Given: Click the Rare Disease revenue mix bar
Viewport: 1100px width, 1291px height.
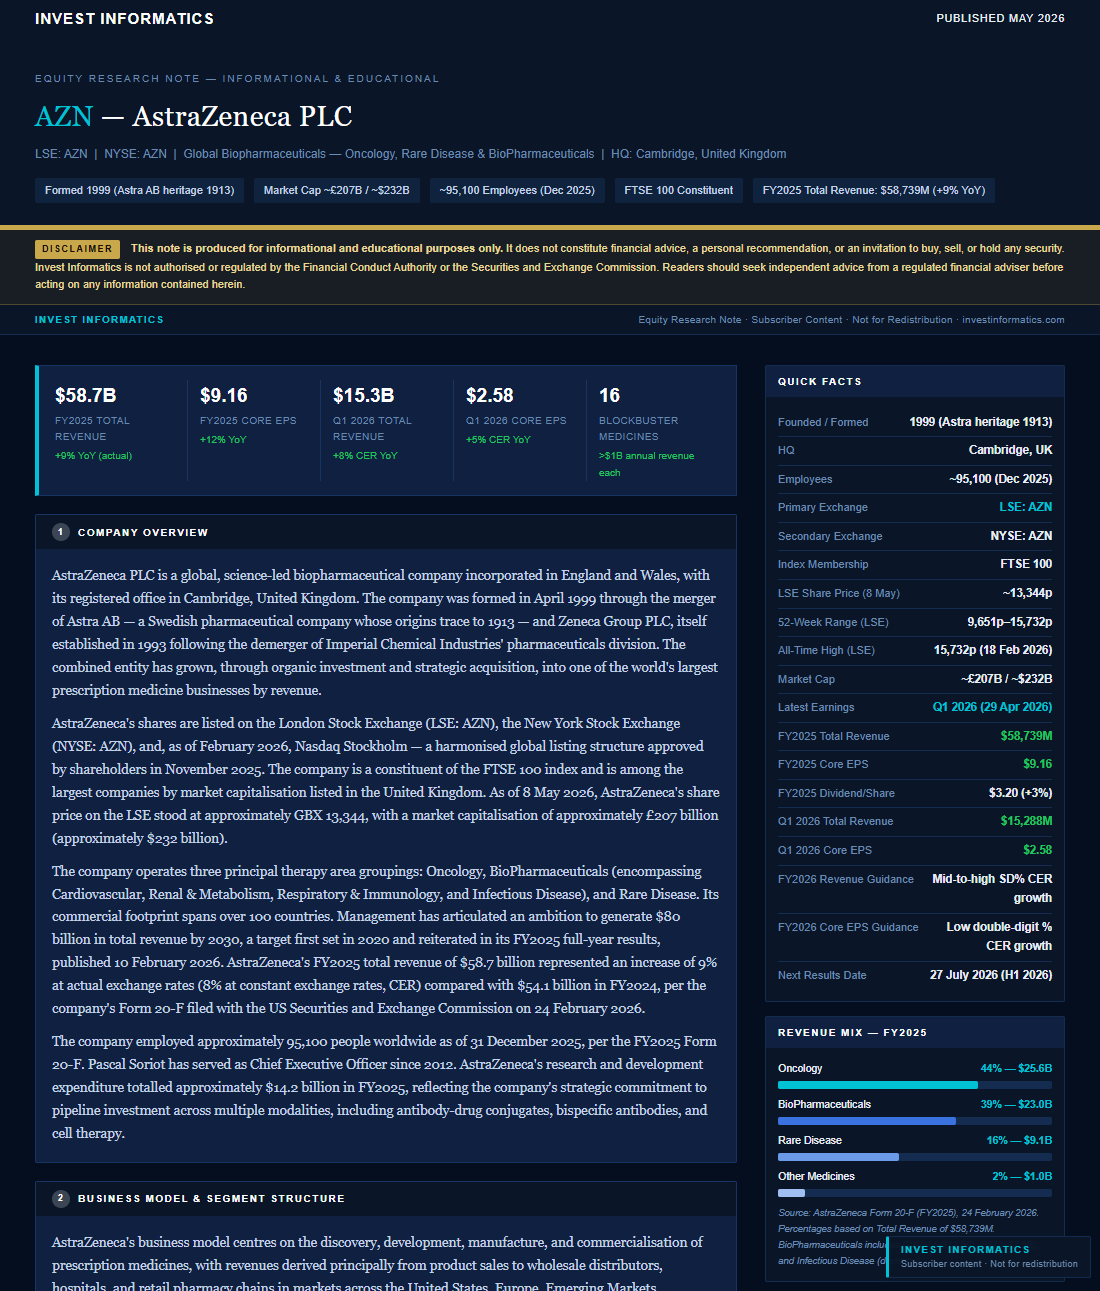Looking at the screenshot, I should [915, 1157].
